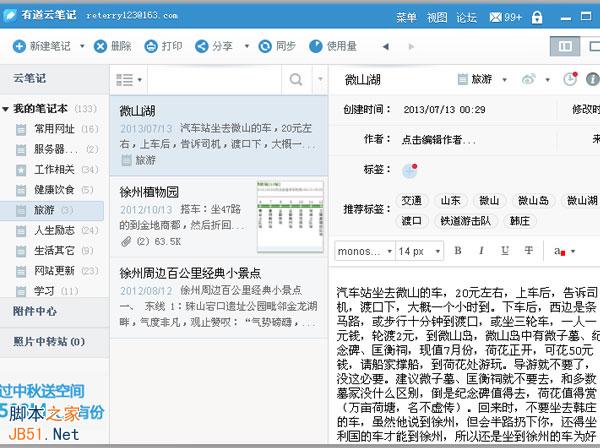Apply underline formatting with the U icon
Screen dimensions: 600x448
tap(505, 251)
